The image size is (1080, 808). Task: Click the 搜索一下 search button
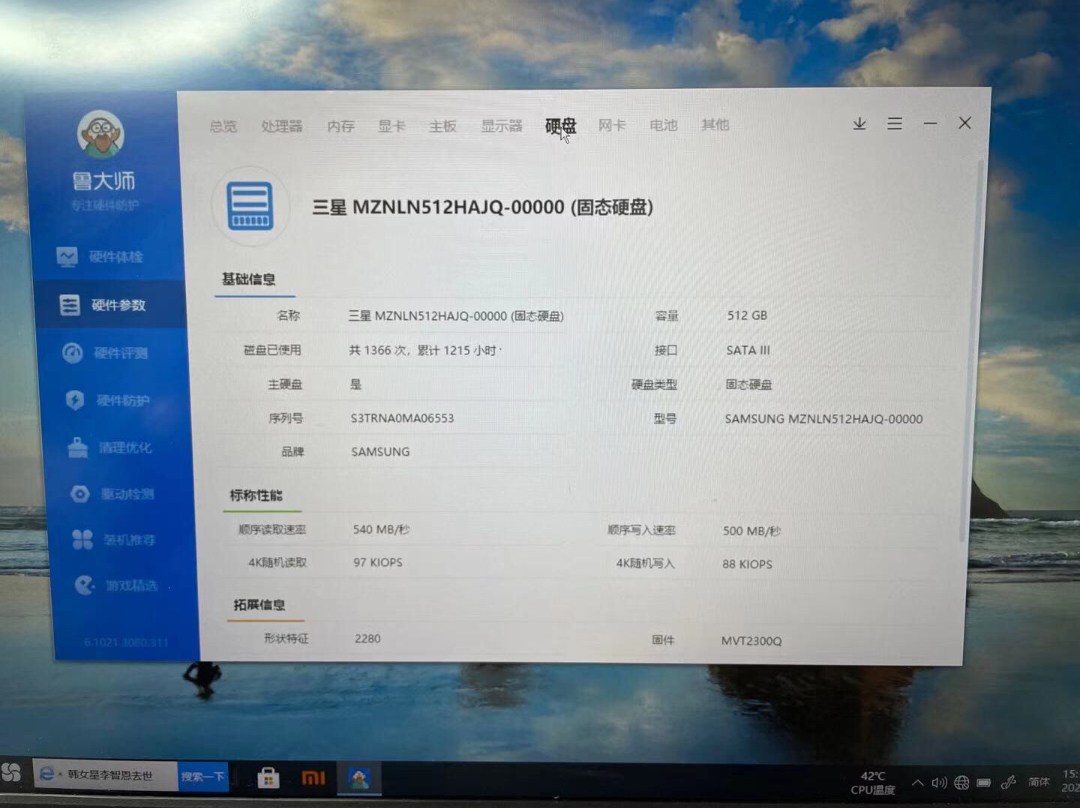[202, 776]
